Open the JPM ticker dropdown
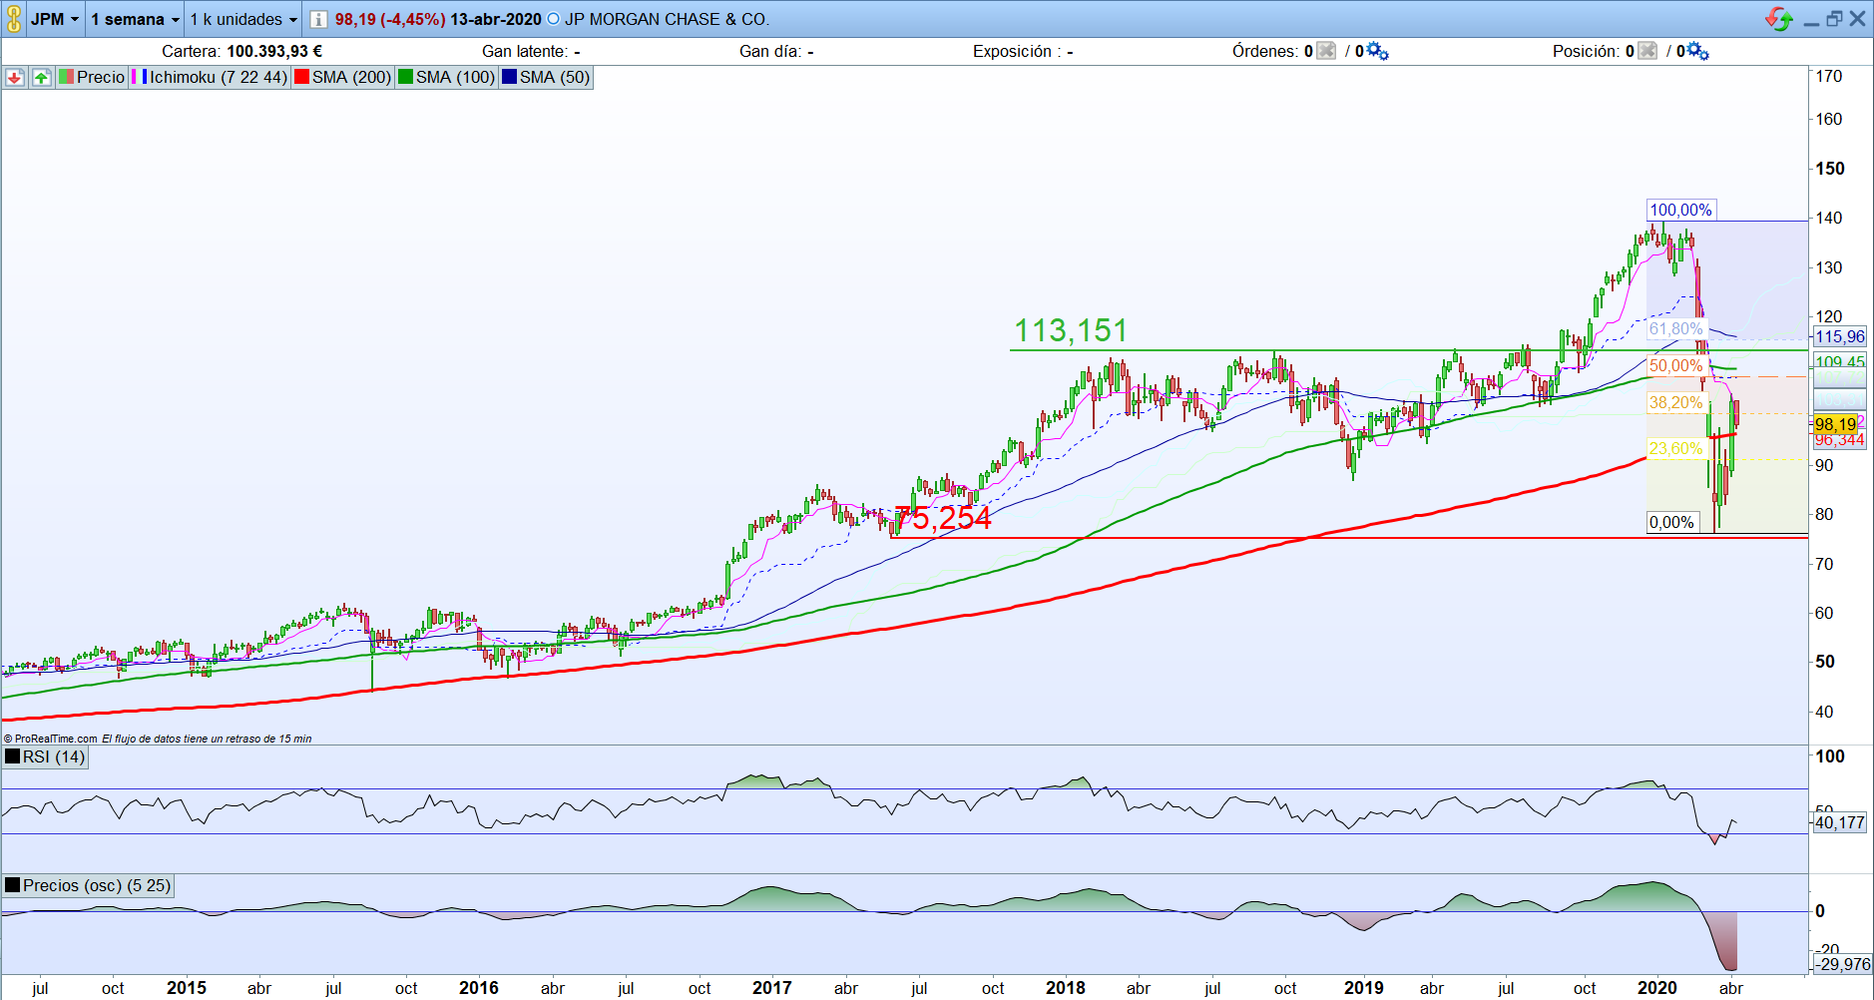 coord(55,19)
